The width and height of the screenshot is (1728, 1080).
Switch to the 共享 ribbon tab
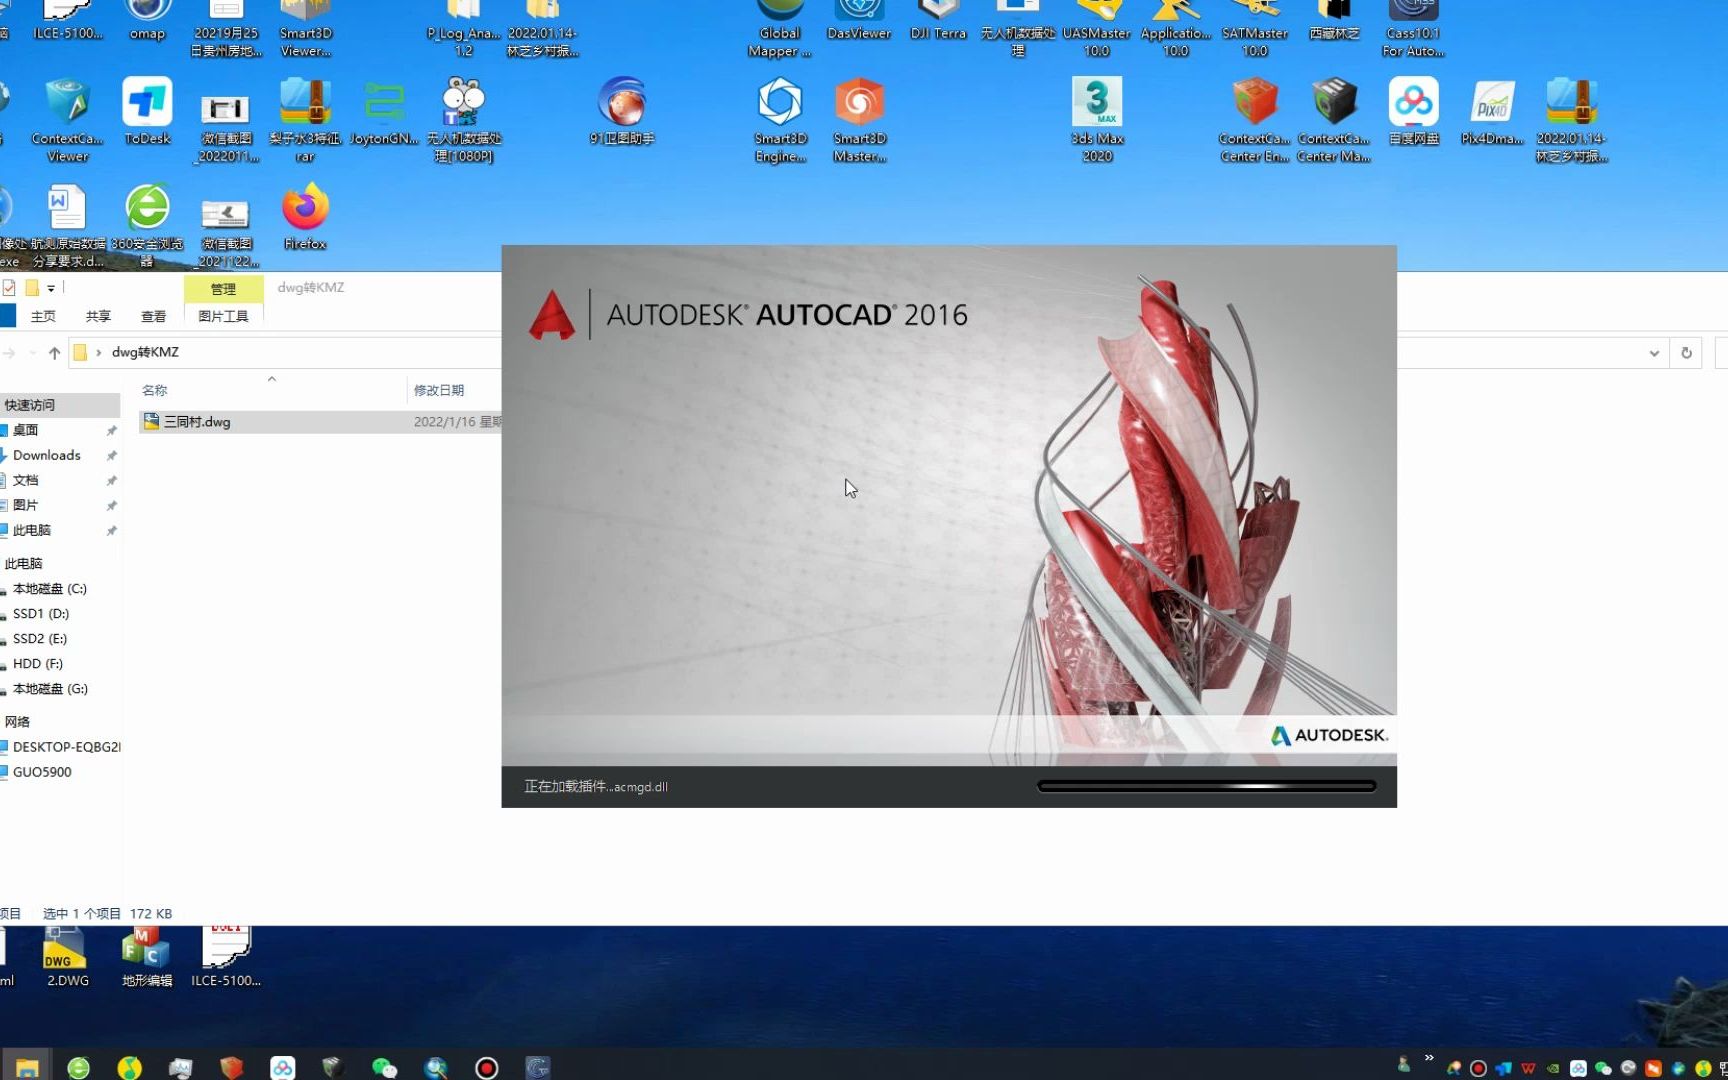click(x=98, y=316)
